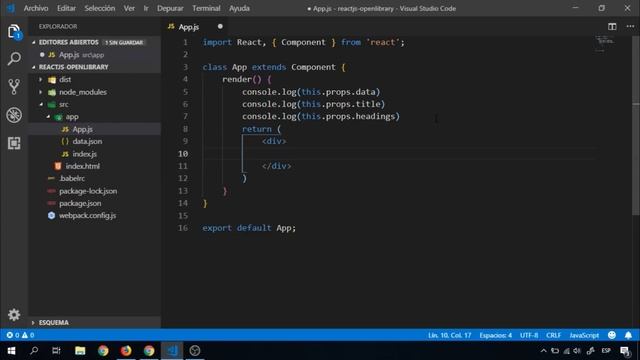This screenshot has width=640, height=360.
Task: Click the unsaved dot on App.js tab
Action: tap(220, 27)
